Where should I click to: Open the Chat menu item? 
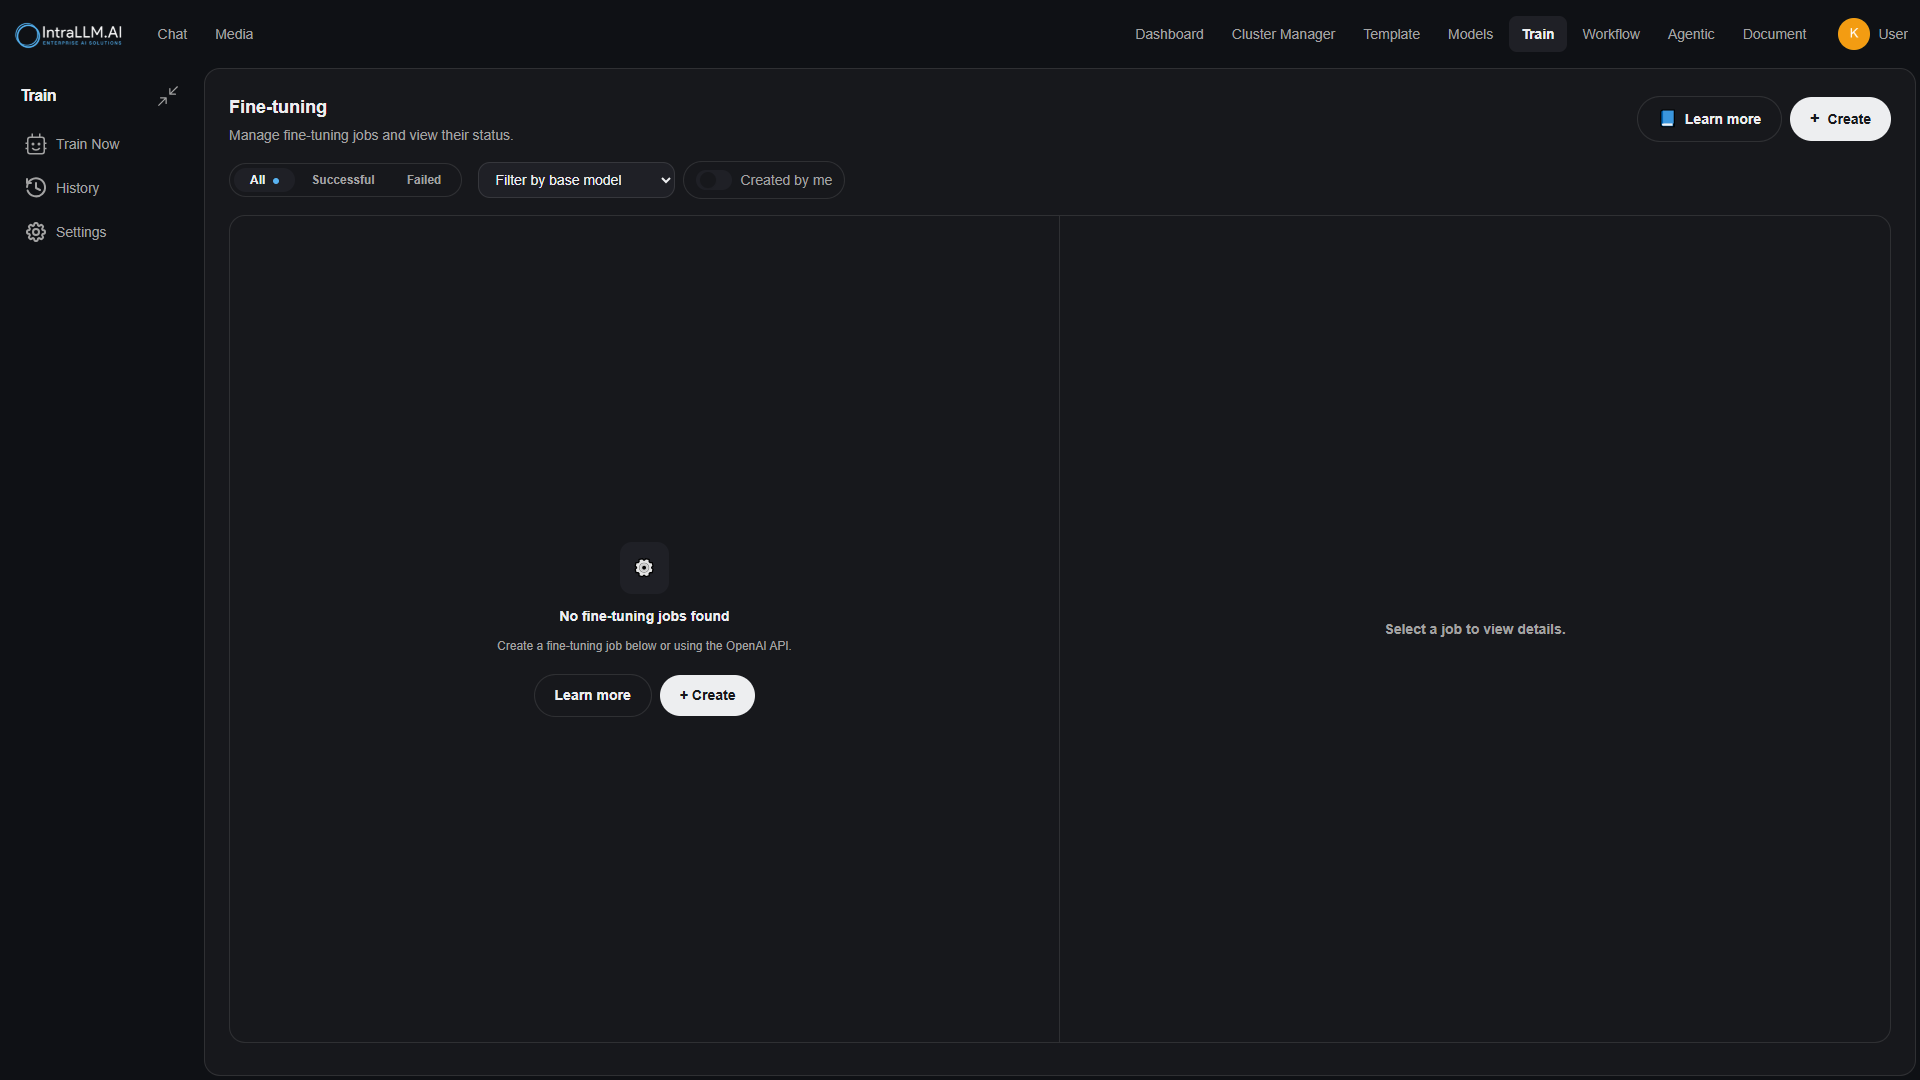coord(172,34)
